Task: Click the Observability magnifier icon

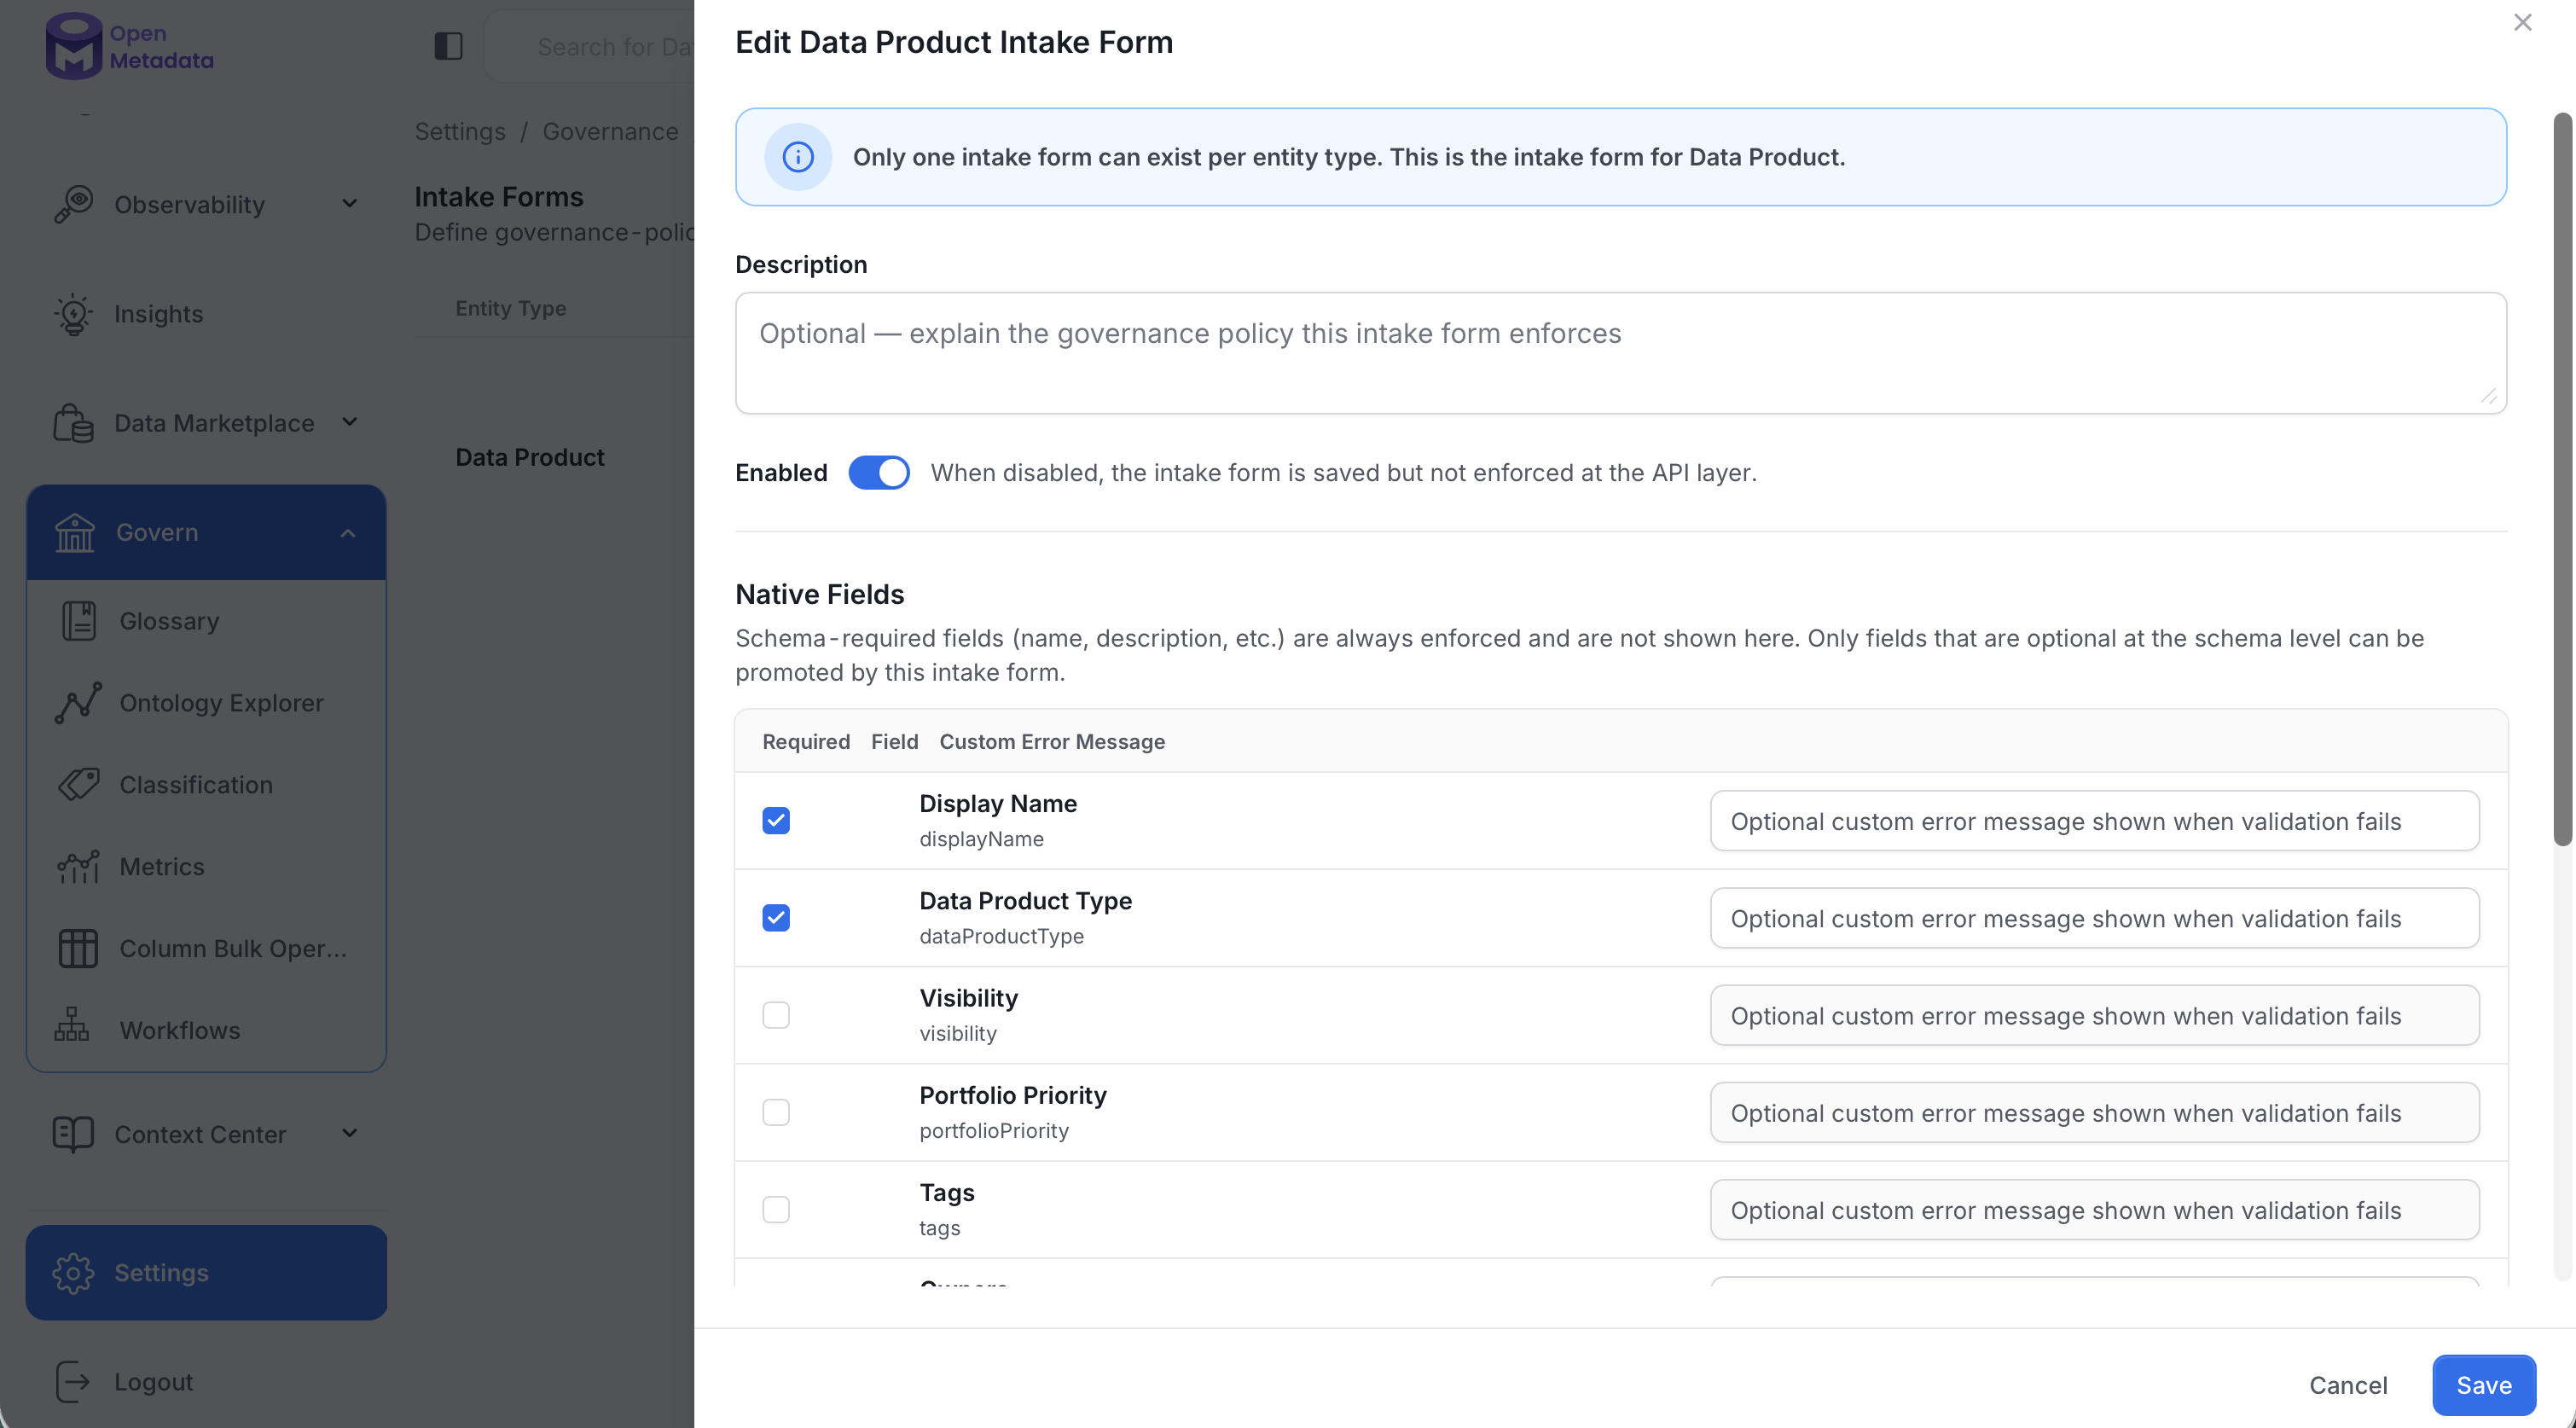Action: (74, 204)
